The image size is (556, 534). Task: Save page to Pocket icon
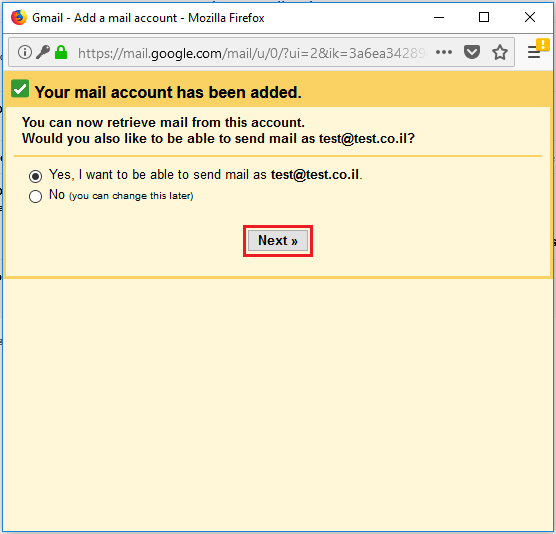pos(472,52)
